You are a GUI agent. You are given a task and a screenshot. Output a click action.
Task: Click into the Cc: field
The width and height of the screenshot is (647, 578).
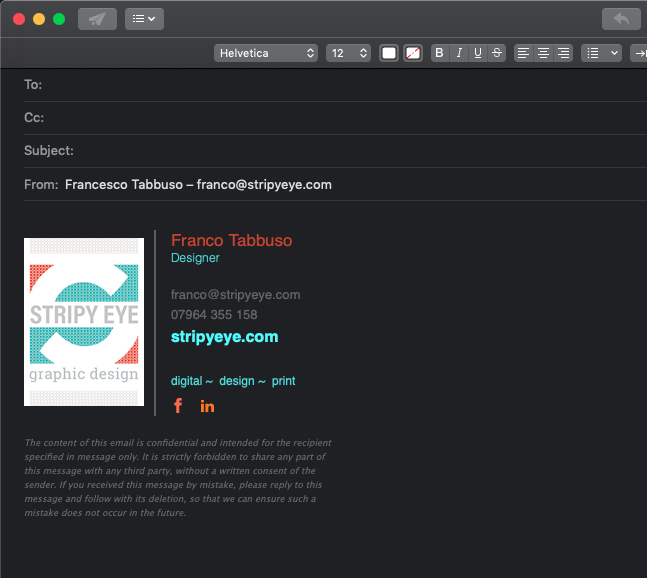pyautogui.click(x=335, y=118)
